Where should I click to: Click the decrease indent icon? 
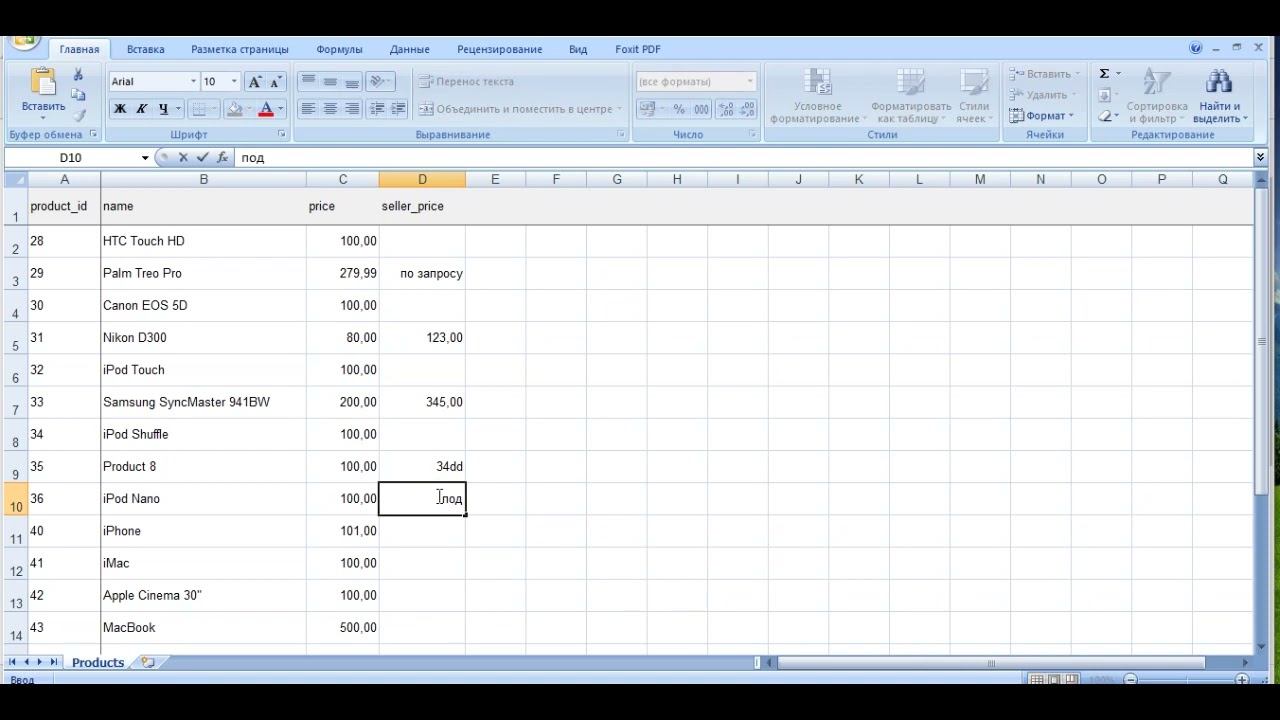click(377, 109)
